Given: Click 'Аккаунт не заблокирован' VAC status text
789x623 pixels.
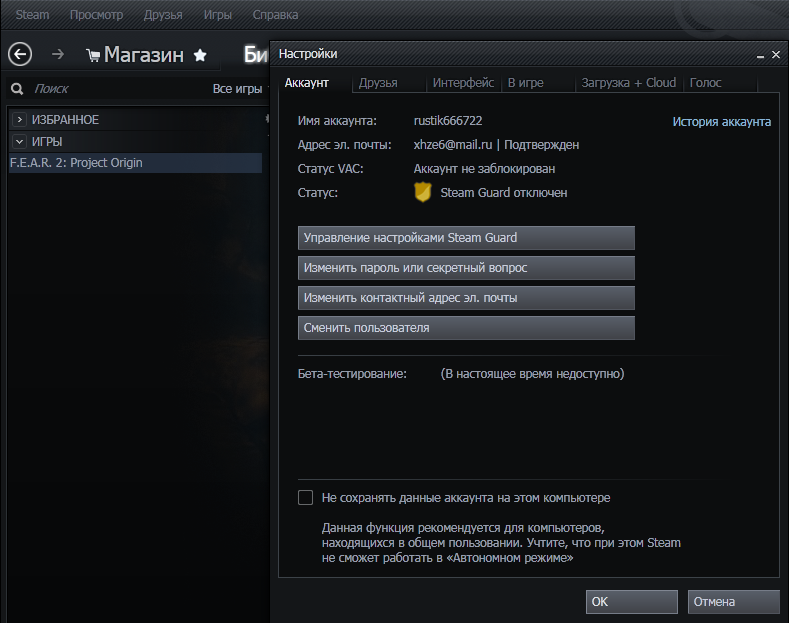Looking at the screenshot, I should point(484,169).
